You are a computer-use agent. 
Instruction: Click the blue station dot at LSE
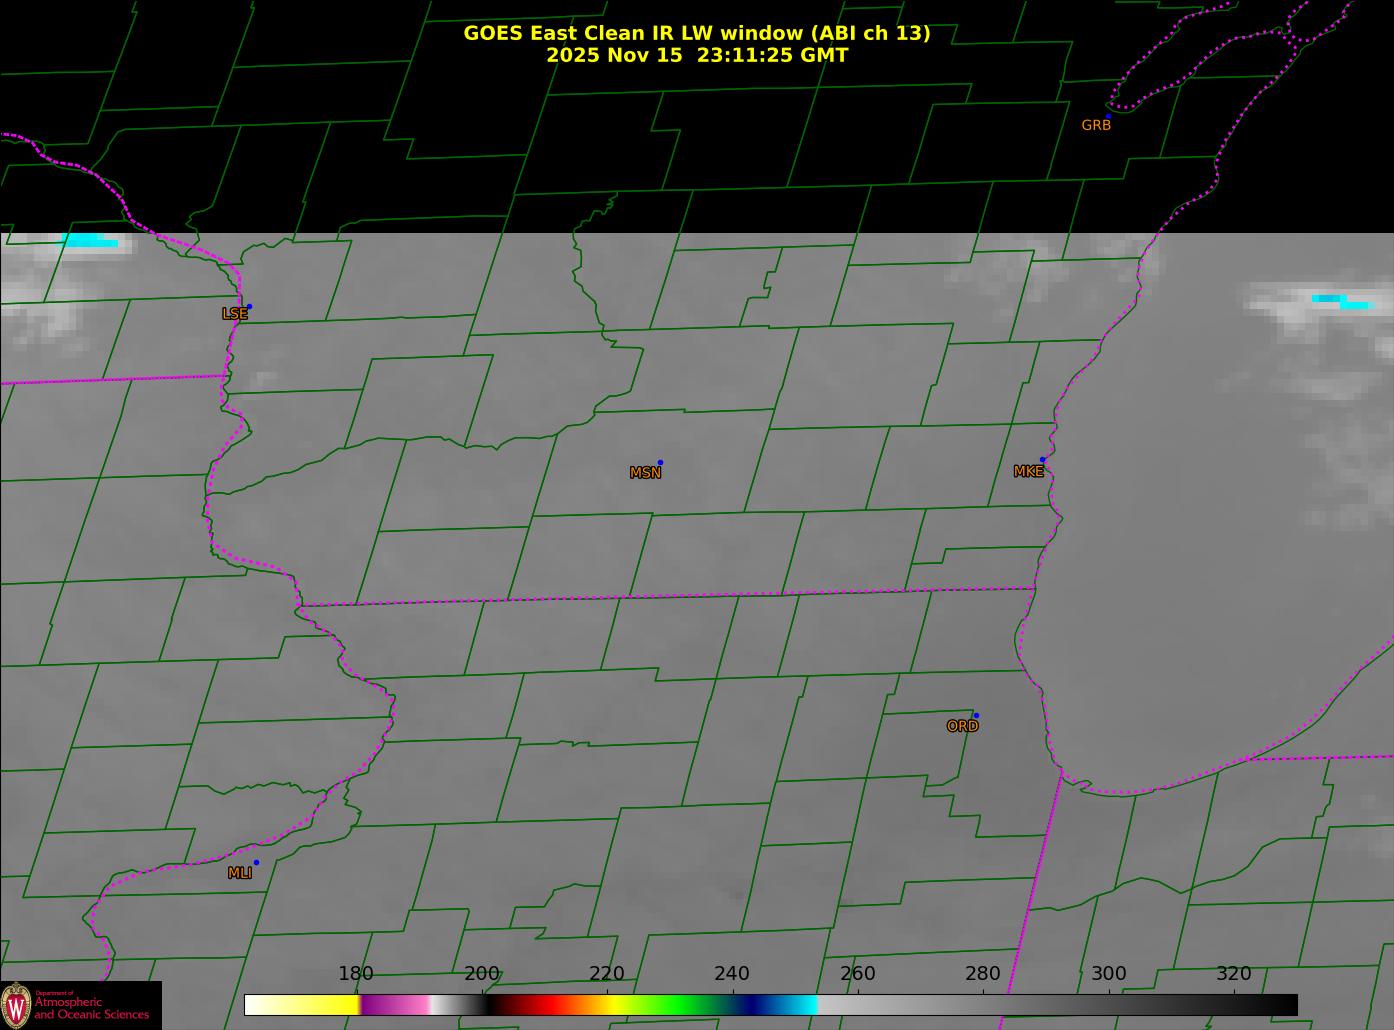pyautogui.click(x=249, y=307)
